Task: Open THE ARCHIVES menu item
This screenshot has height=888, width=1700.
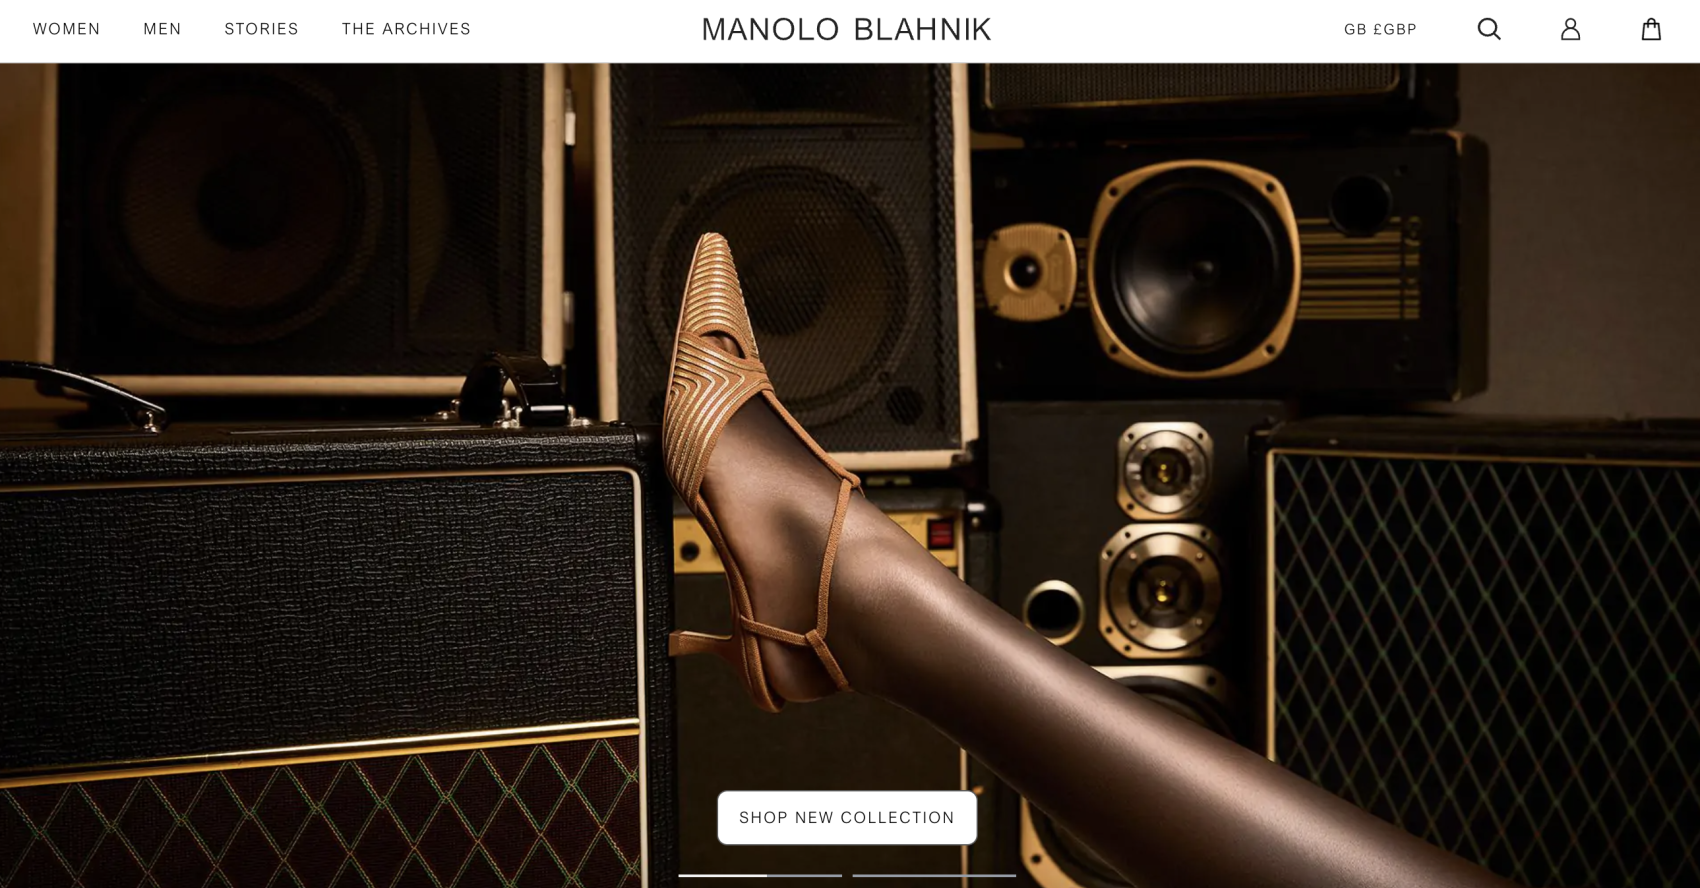Action: (406, 29)
